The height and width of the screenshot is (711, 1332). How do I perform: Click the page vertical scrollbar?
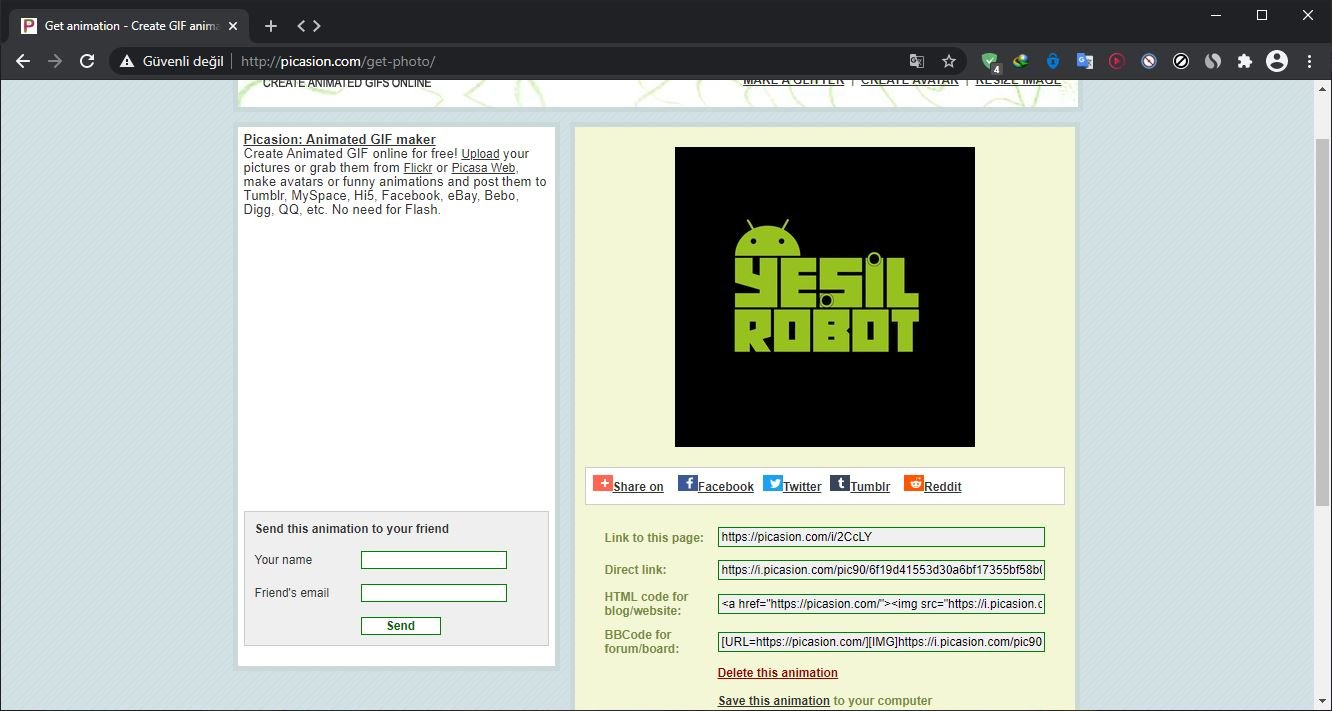[x=1322, y=320]
